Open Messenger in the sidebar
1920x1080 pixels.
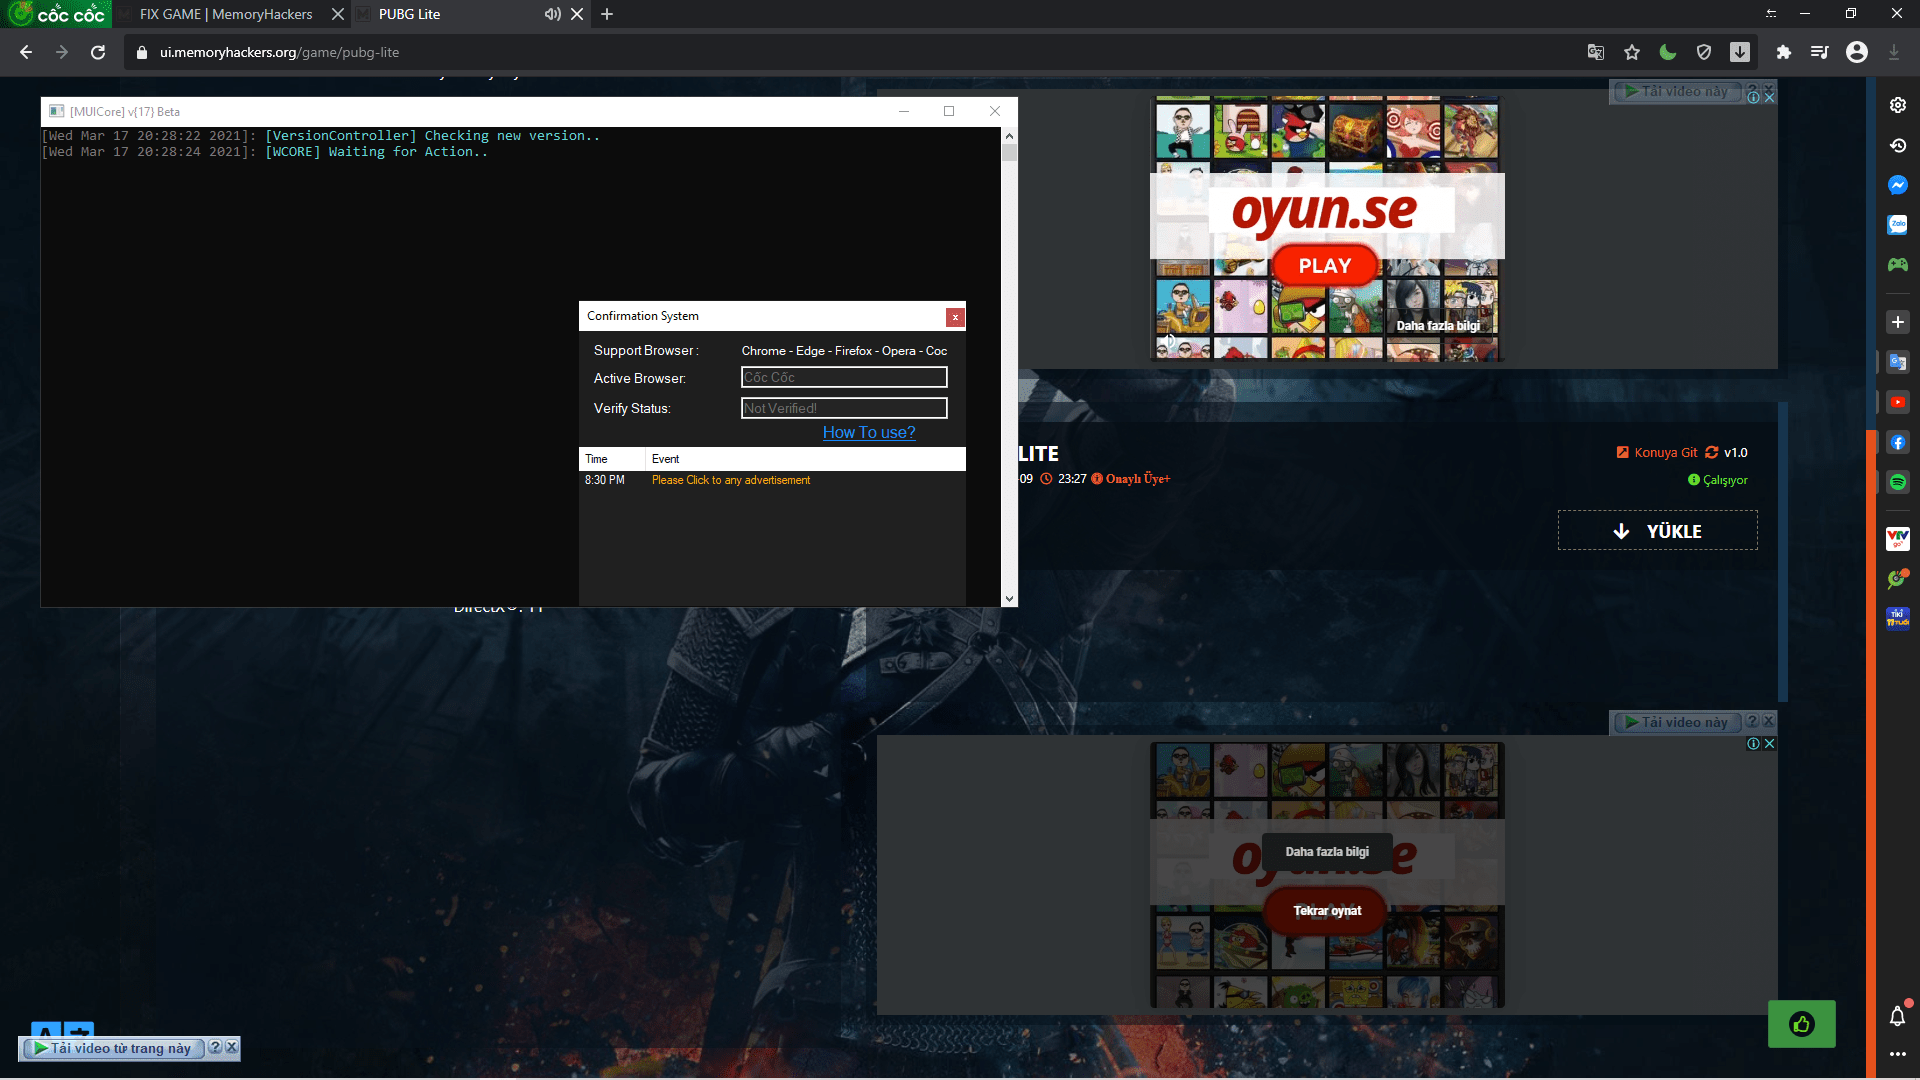[x=1898, y=185]
